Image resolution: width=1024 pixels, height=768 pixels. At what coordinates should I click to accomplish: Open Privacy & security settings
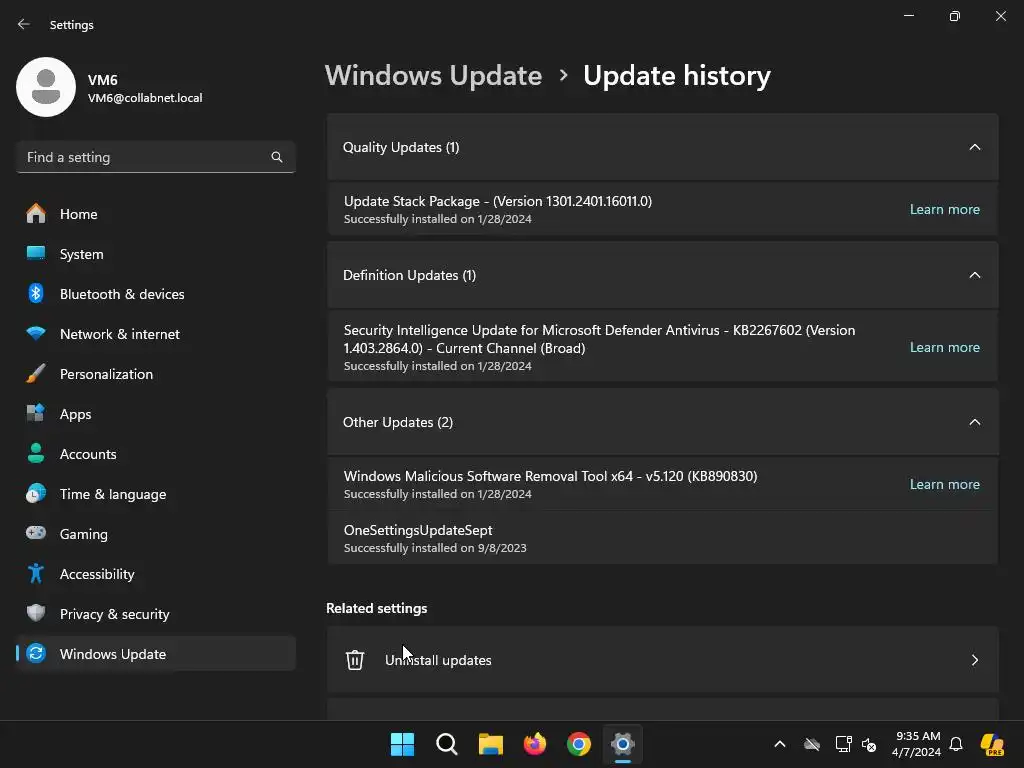coord(155,614)
